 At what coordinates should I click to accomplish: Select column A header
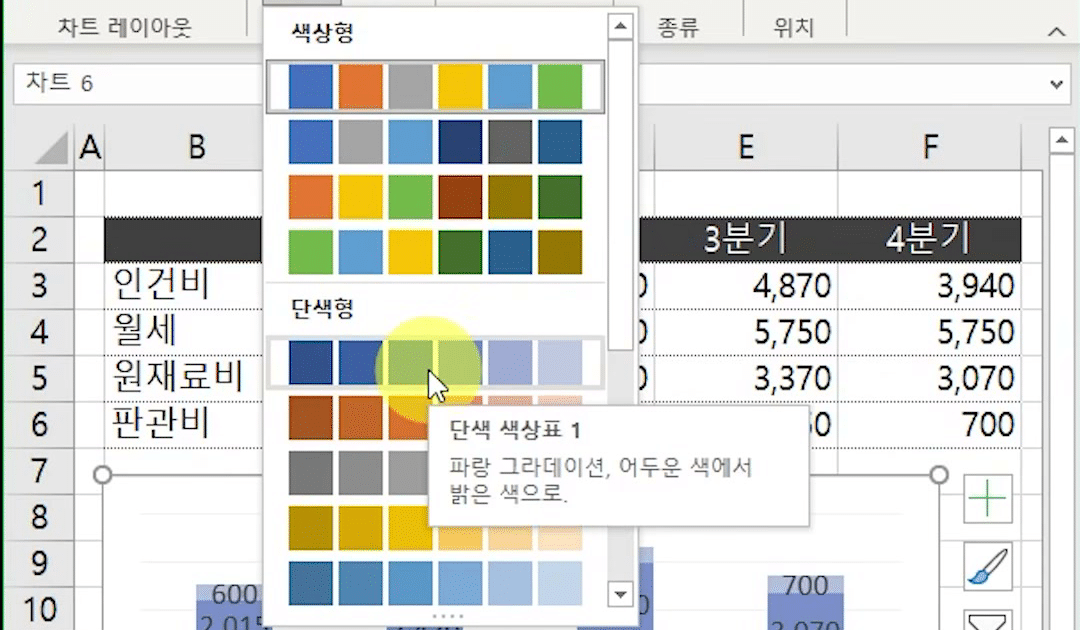pos(90,147)
